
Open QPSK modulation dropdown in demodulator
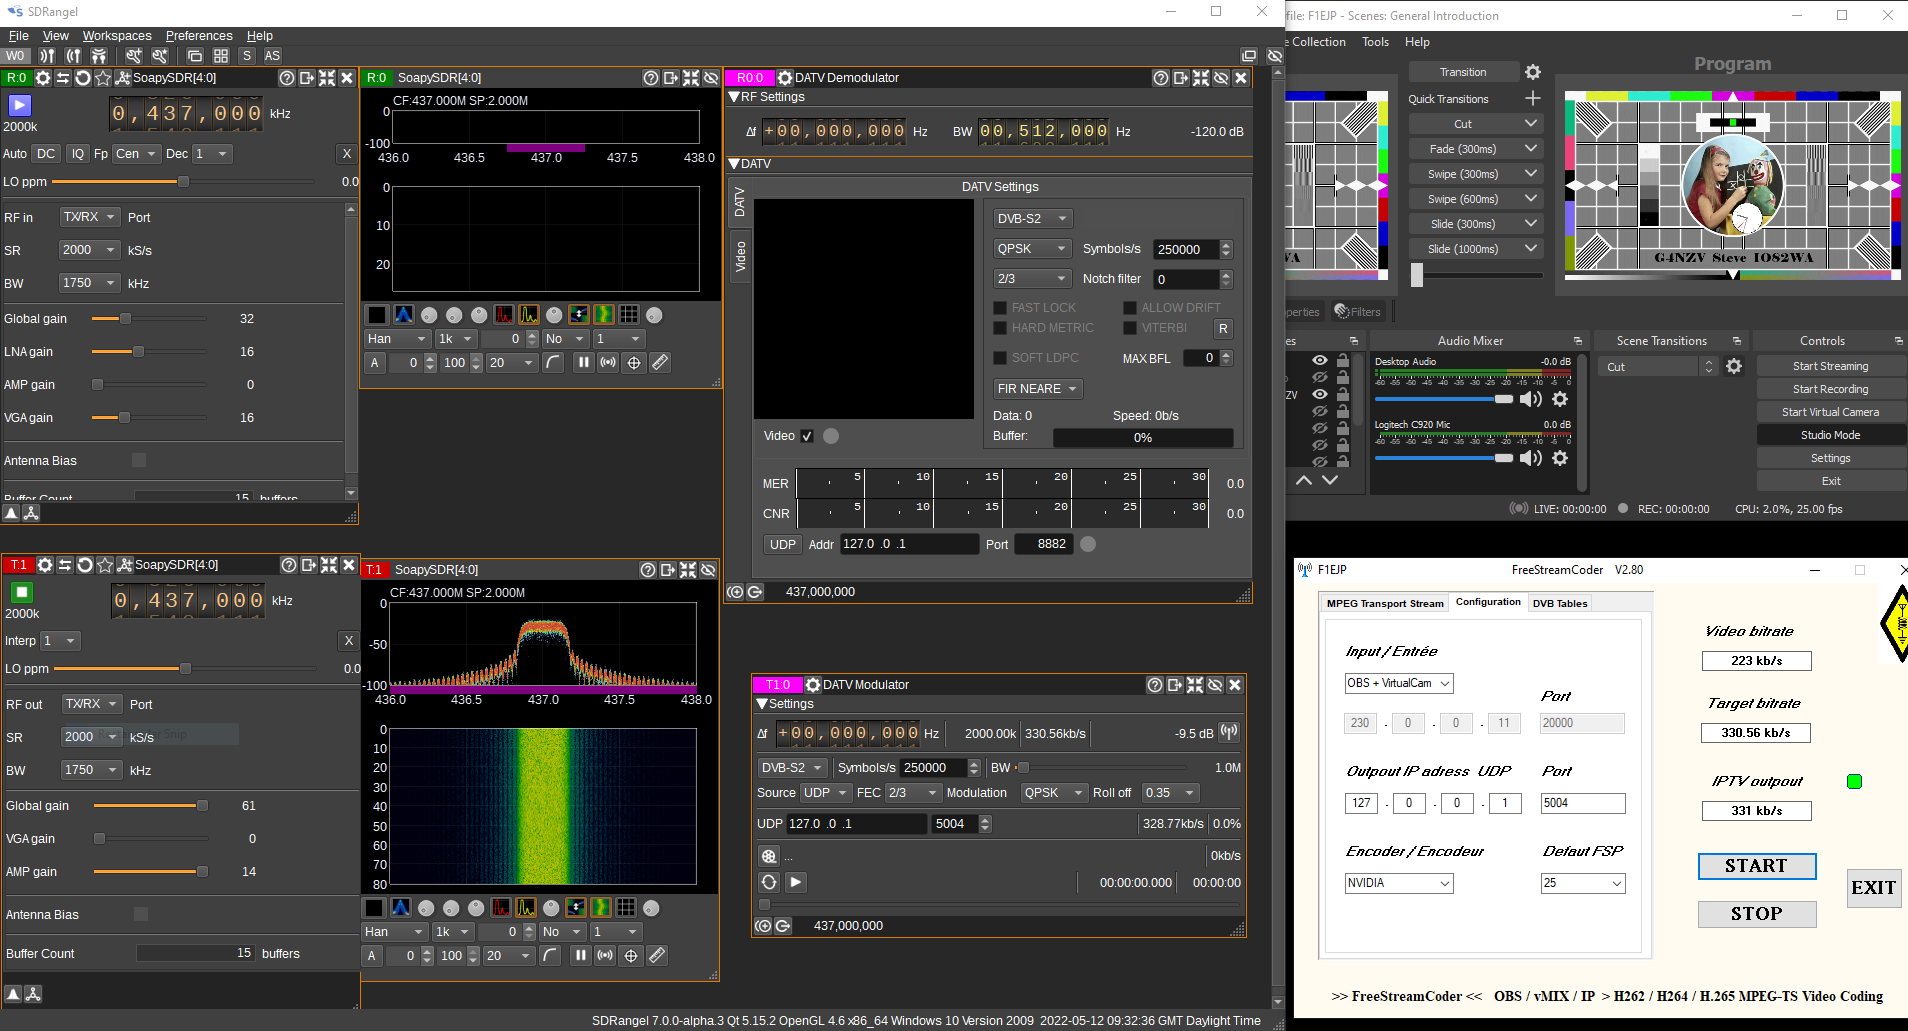(1032, 249)
